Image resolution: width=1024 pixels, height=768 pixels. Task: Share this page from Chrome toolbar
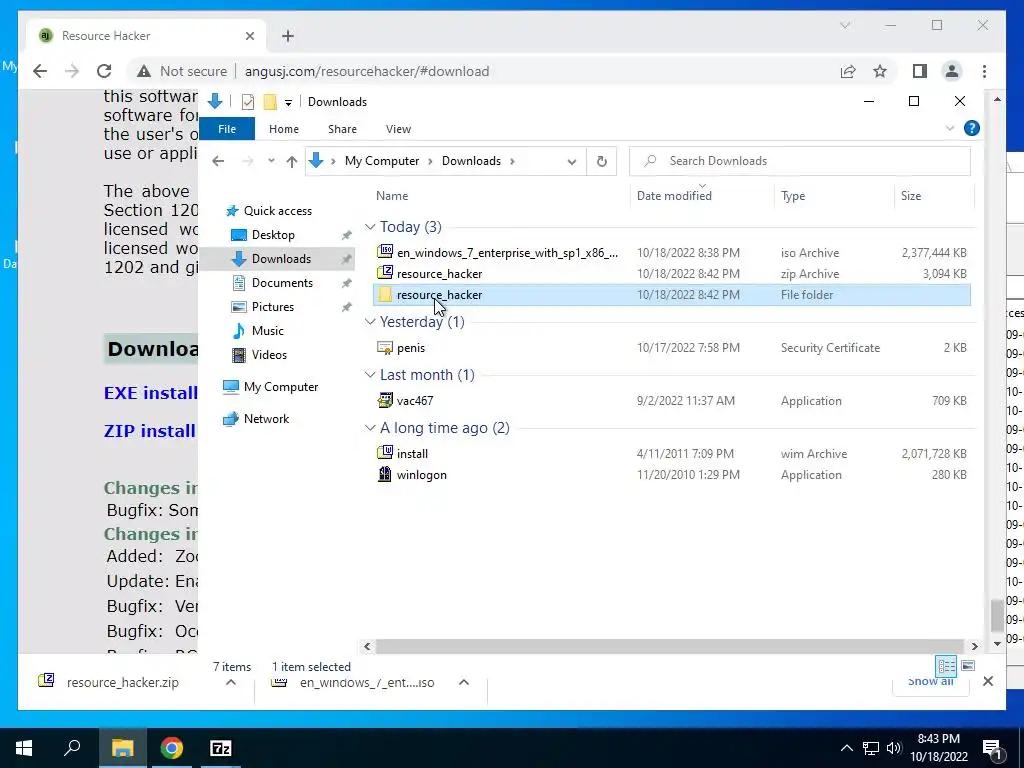coord(848,71)
